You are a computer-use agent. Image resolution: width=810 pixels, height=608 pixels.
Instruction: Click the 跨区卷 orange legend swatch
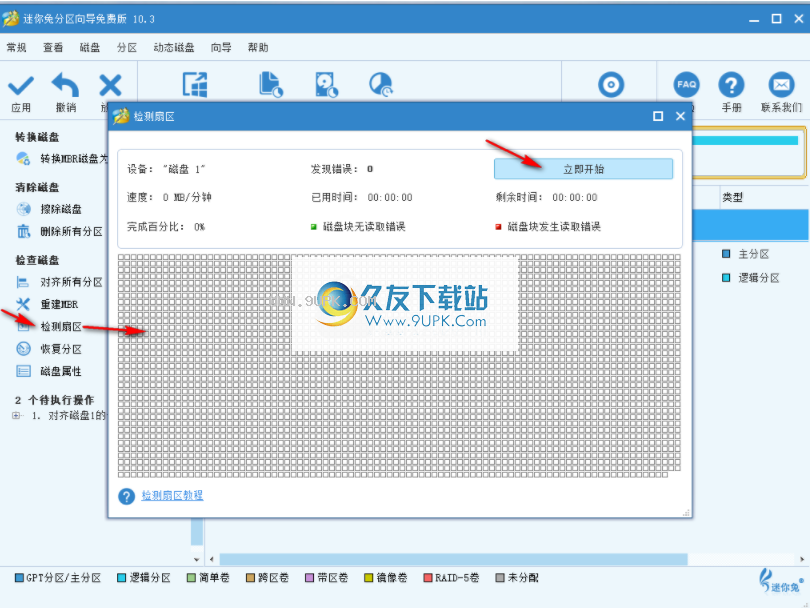tap(251, 578)
